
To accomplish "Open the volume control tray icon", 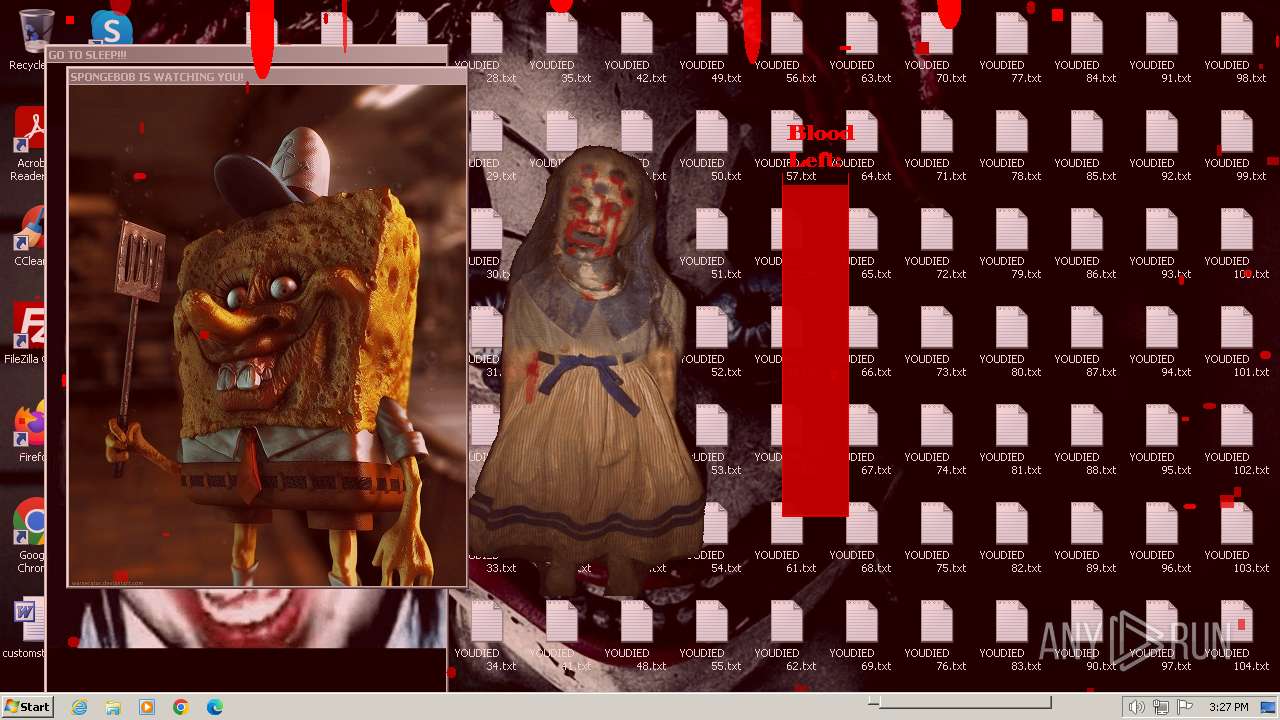I will coord(1136,707).
